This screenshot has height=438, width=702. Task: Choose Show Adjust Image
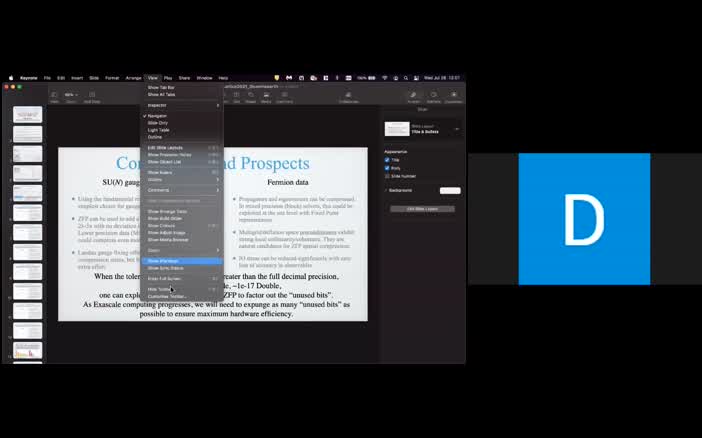[x=182, y=233]
